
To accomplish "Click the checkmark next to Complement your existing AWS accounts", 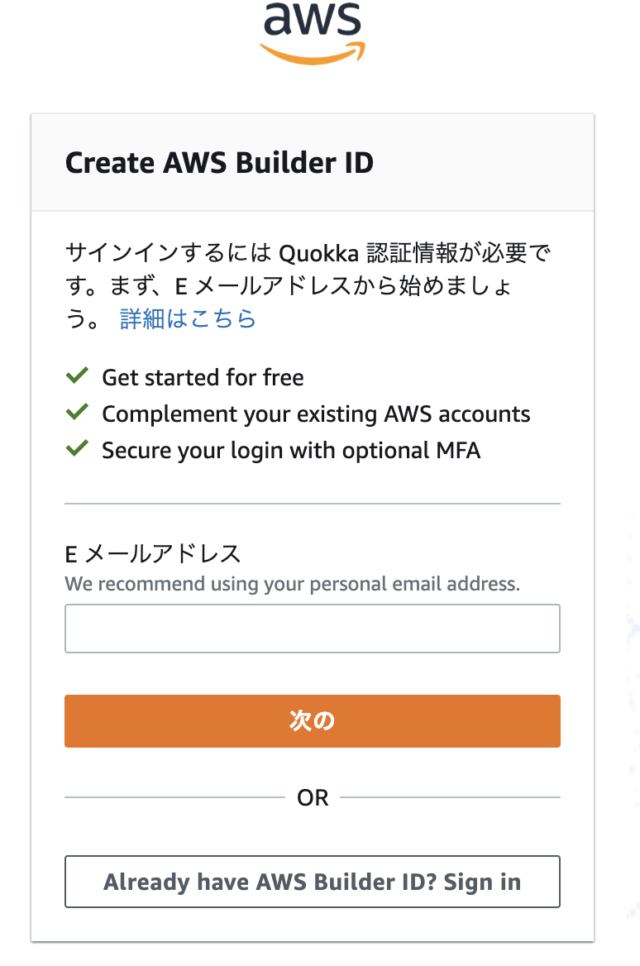I will coord(77,414).
